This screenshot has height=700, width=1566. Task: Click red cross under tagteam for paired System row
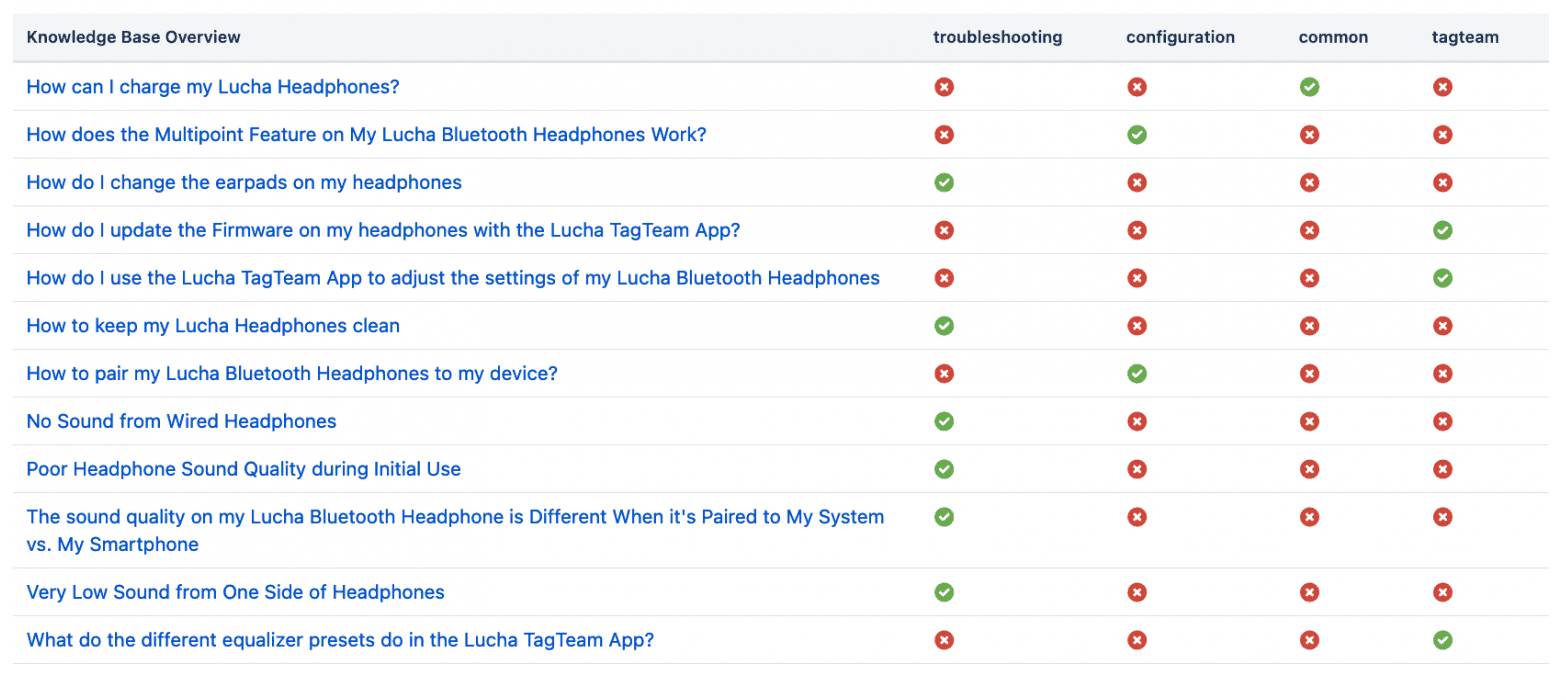(1442, 517)
